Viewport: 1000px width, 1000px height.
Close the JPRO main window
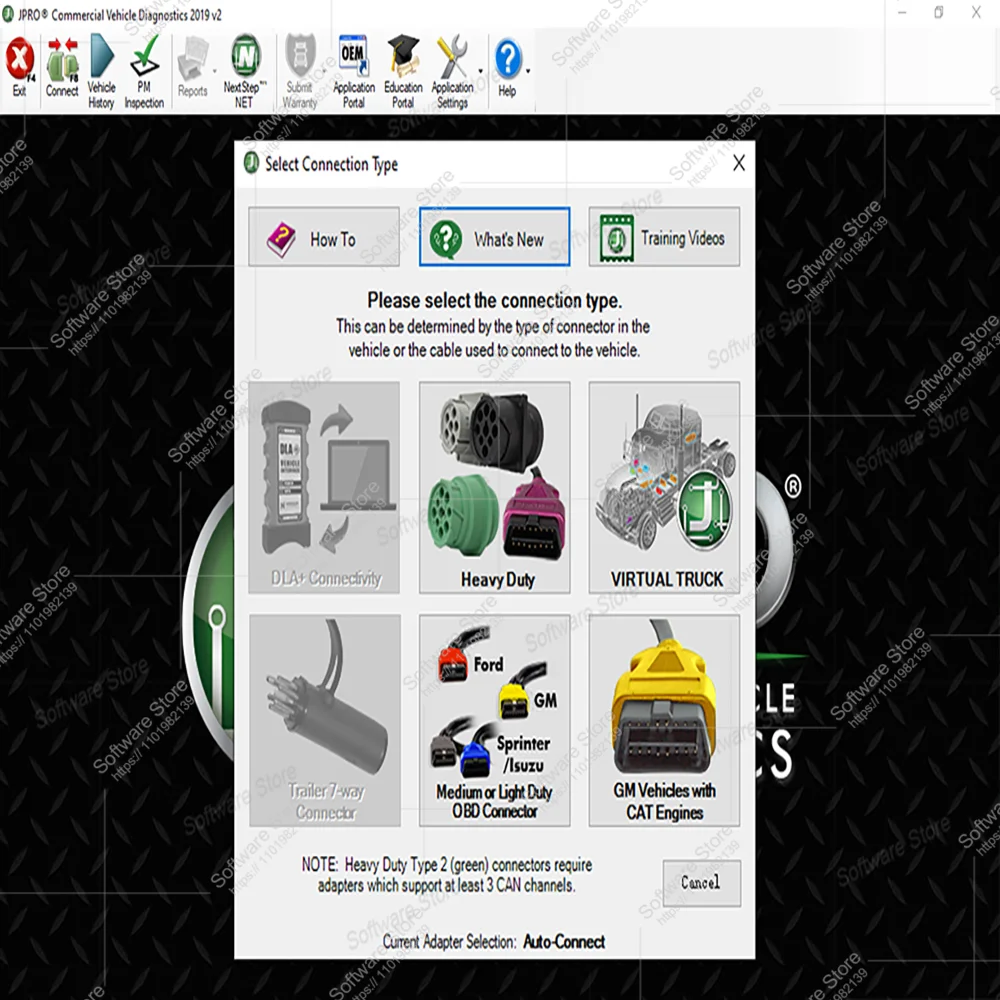pos(976,13)
